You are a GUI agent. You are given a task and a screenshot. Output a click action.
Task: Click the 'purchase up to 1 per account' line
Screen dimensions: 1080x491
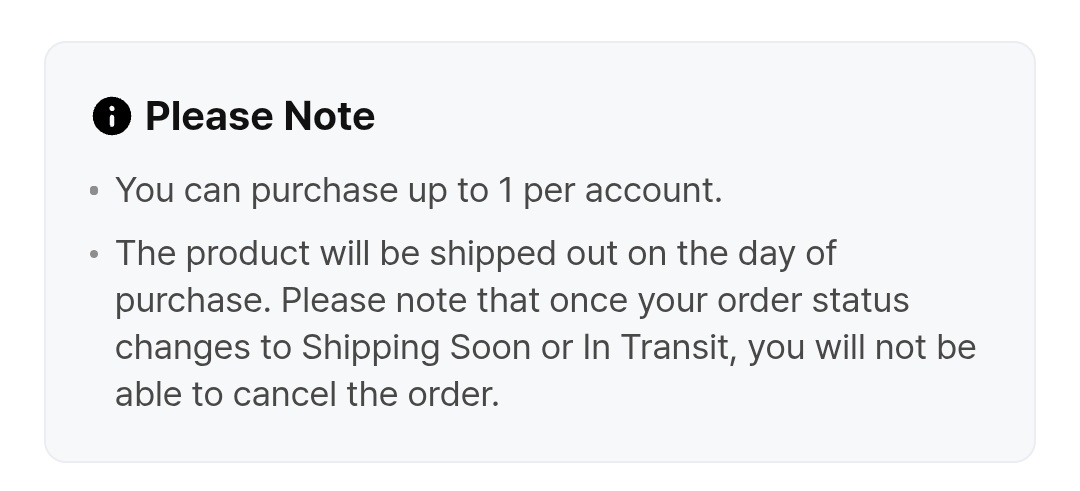pos(418,191)
